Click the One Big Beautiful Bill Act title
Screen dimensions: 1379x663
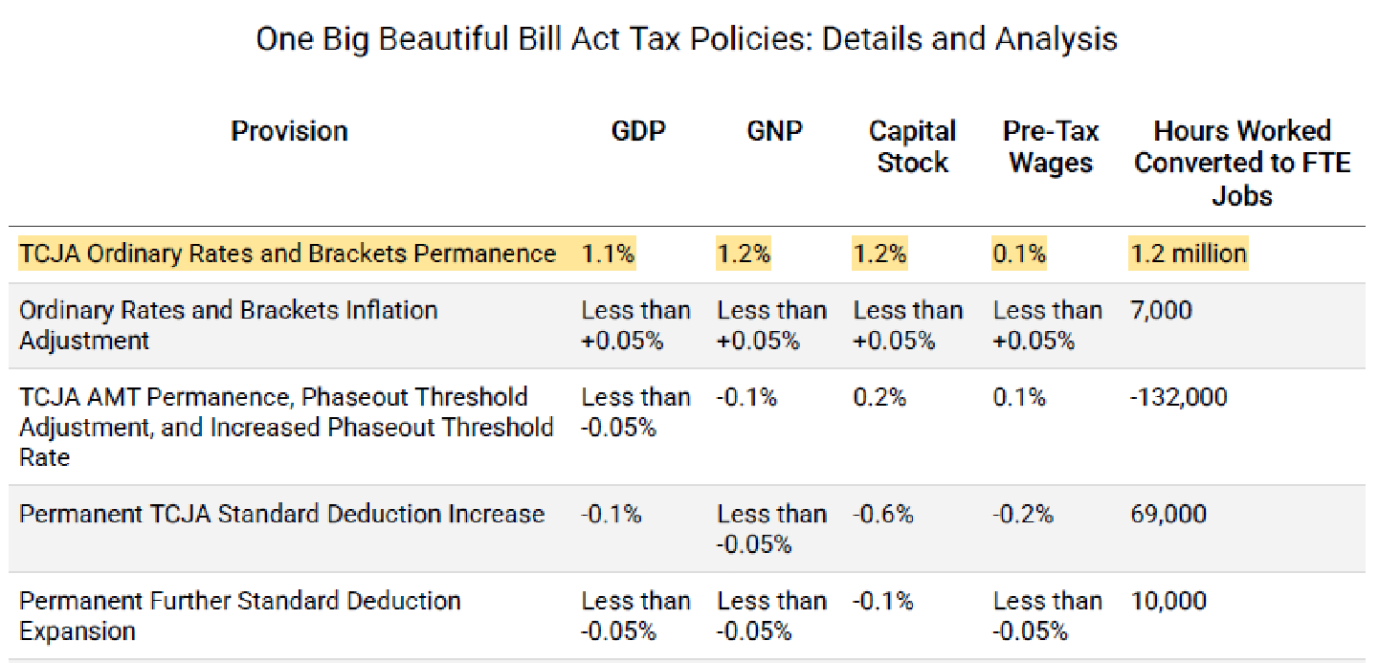687,39
